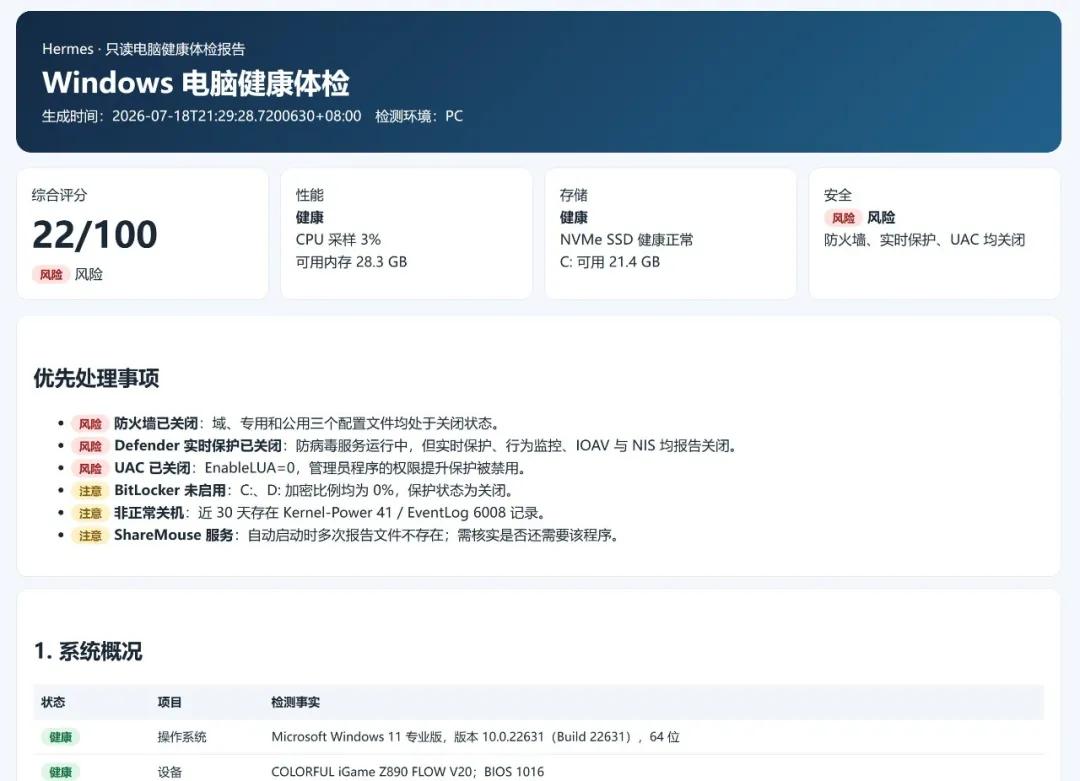The height and width of the screenshot is (781, 1080).
Task: Open the 性能 summary card
Action: pyautogui.click(x=406, y=233)
